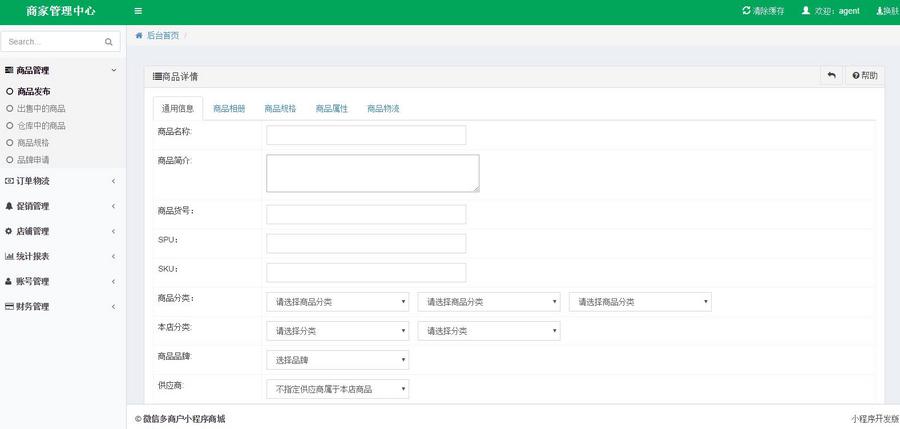Expand the 店铺管理 menu chevron
The height and width of the screenshot is (429, 900).
click(114, 231)
